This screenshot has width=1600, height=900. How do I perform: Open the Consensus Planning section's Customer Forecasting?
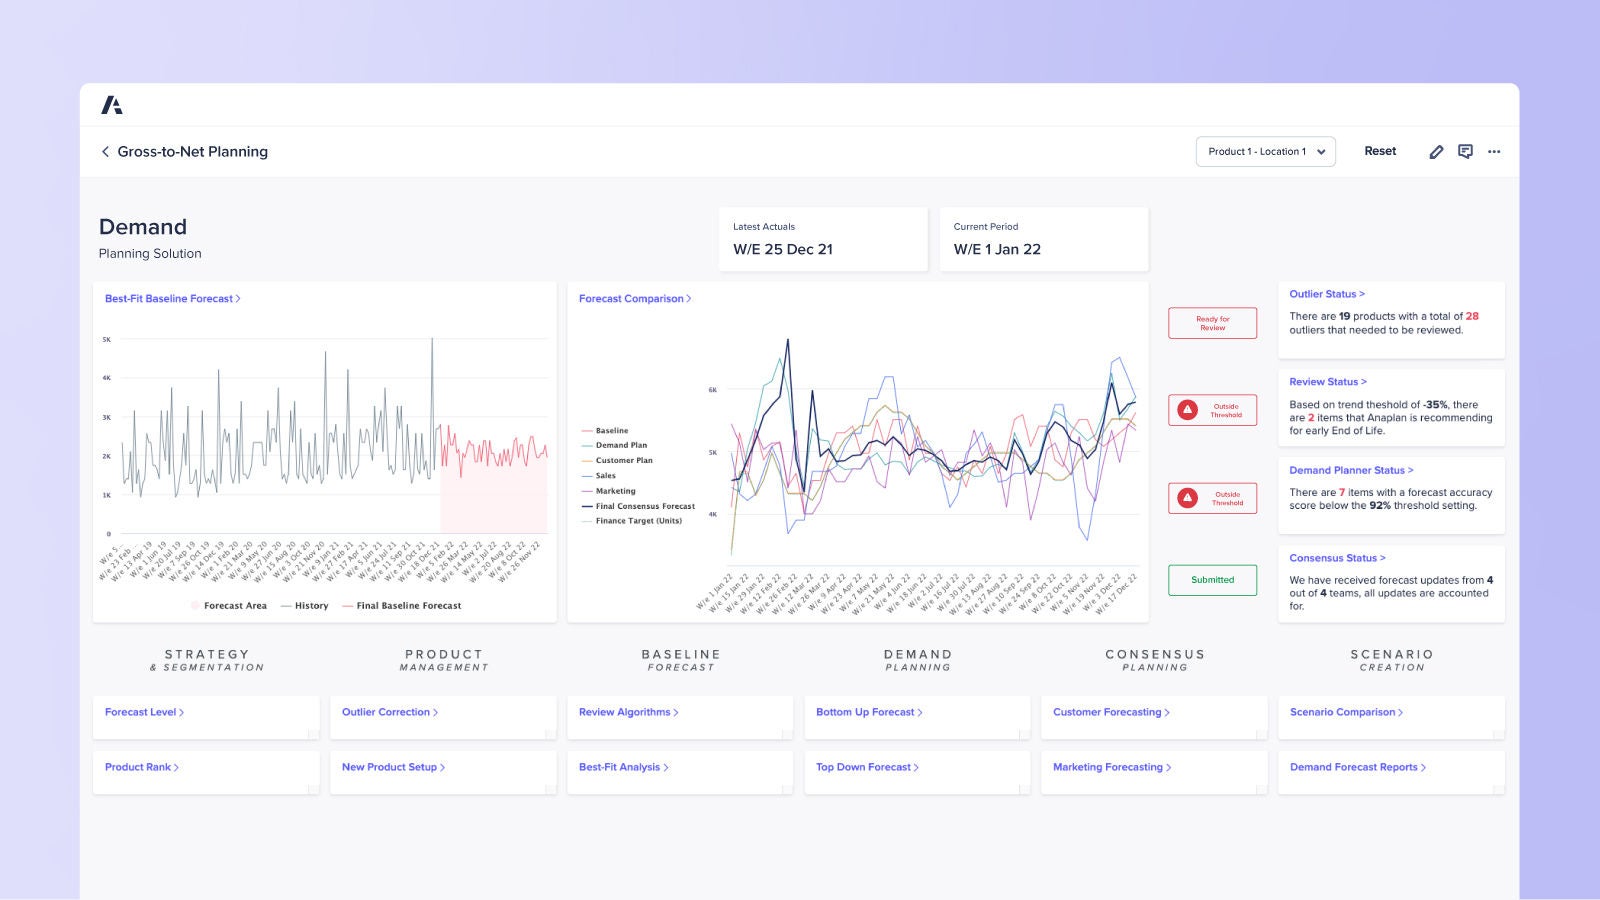tap(1109, 712)
